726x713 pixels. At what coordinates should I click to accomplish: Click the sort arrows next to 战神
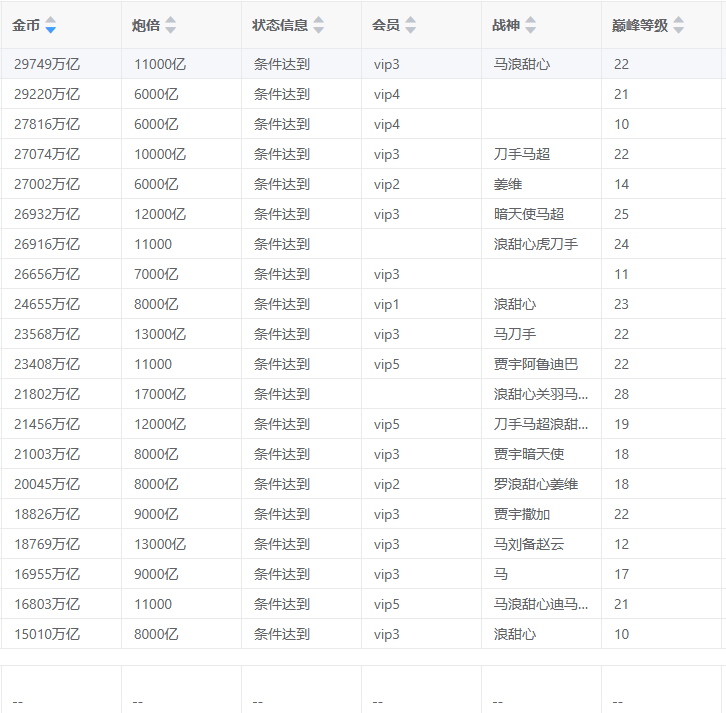[x=530, y=25]
